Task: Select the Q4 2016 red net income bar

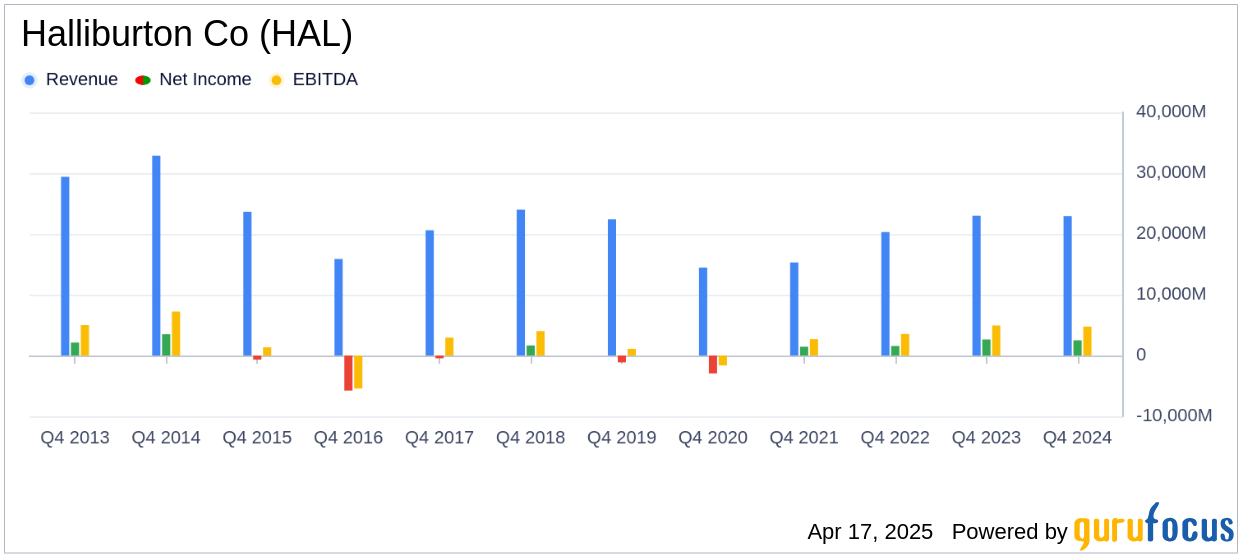Action: (x=348, y=373)
